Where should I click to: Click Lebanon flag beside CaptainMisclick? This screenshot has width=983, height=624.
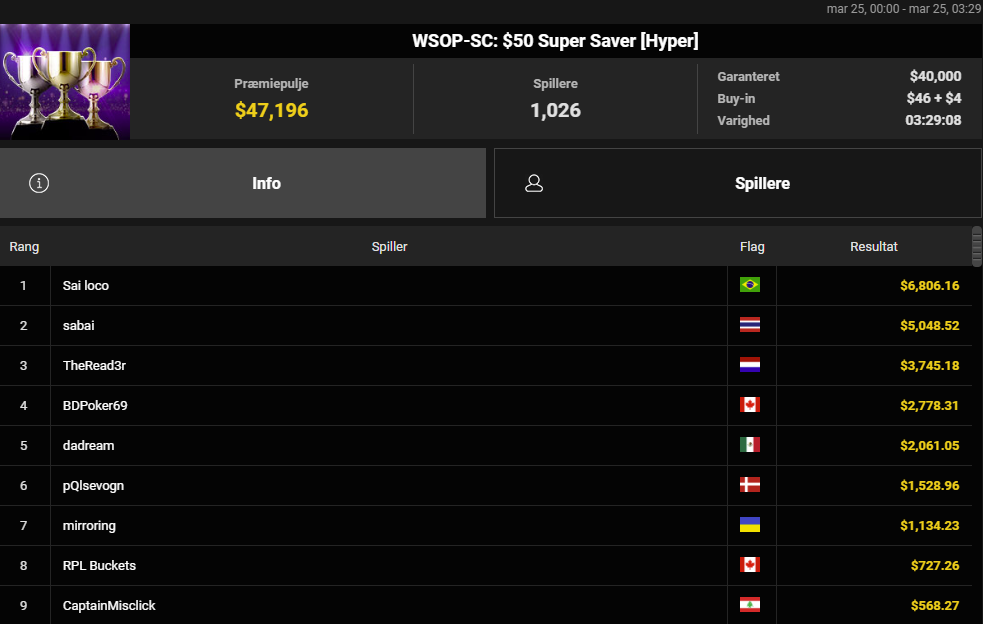[750, 605]
